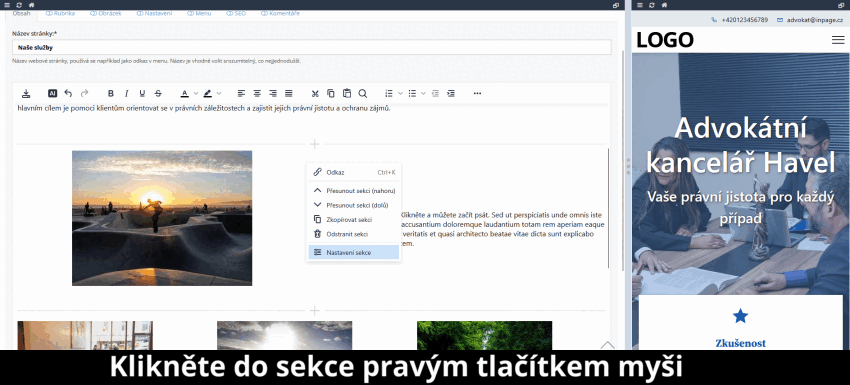Image resolution: width=850 pixels, height=385 pixels.
Task: Copy selection with the copy icon
Action: (x=331, y=93)
